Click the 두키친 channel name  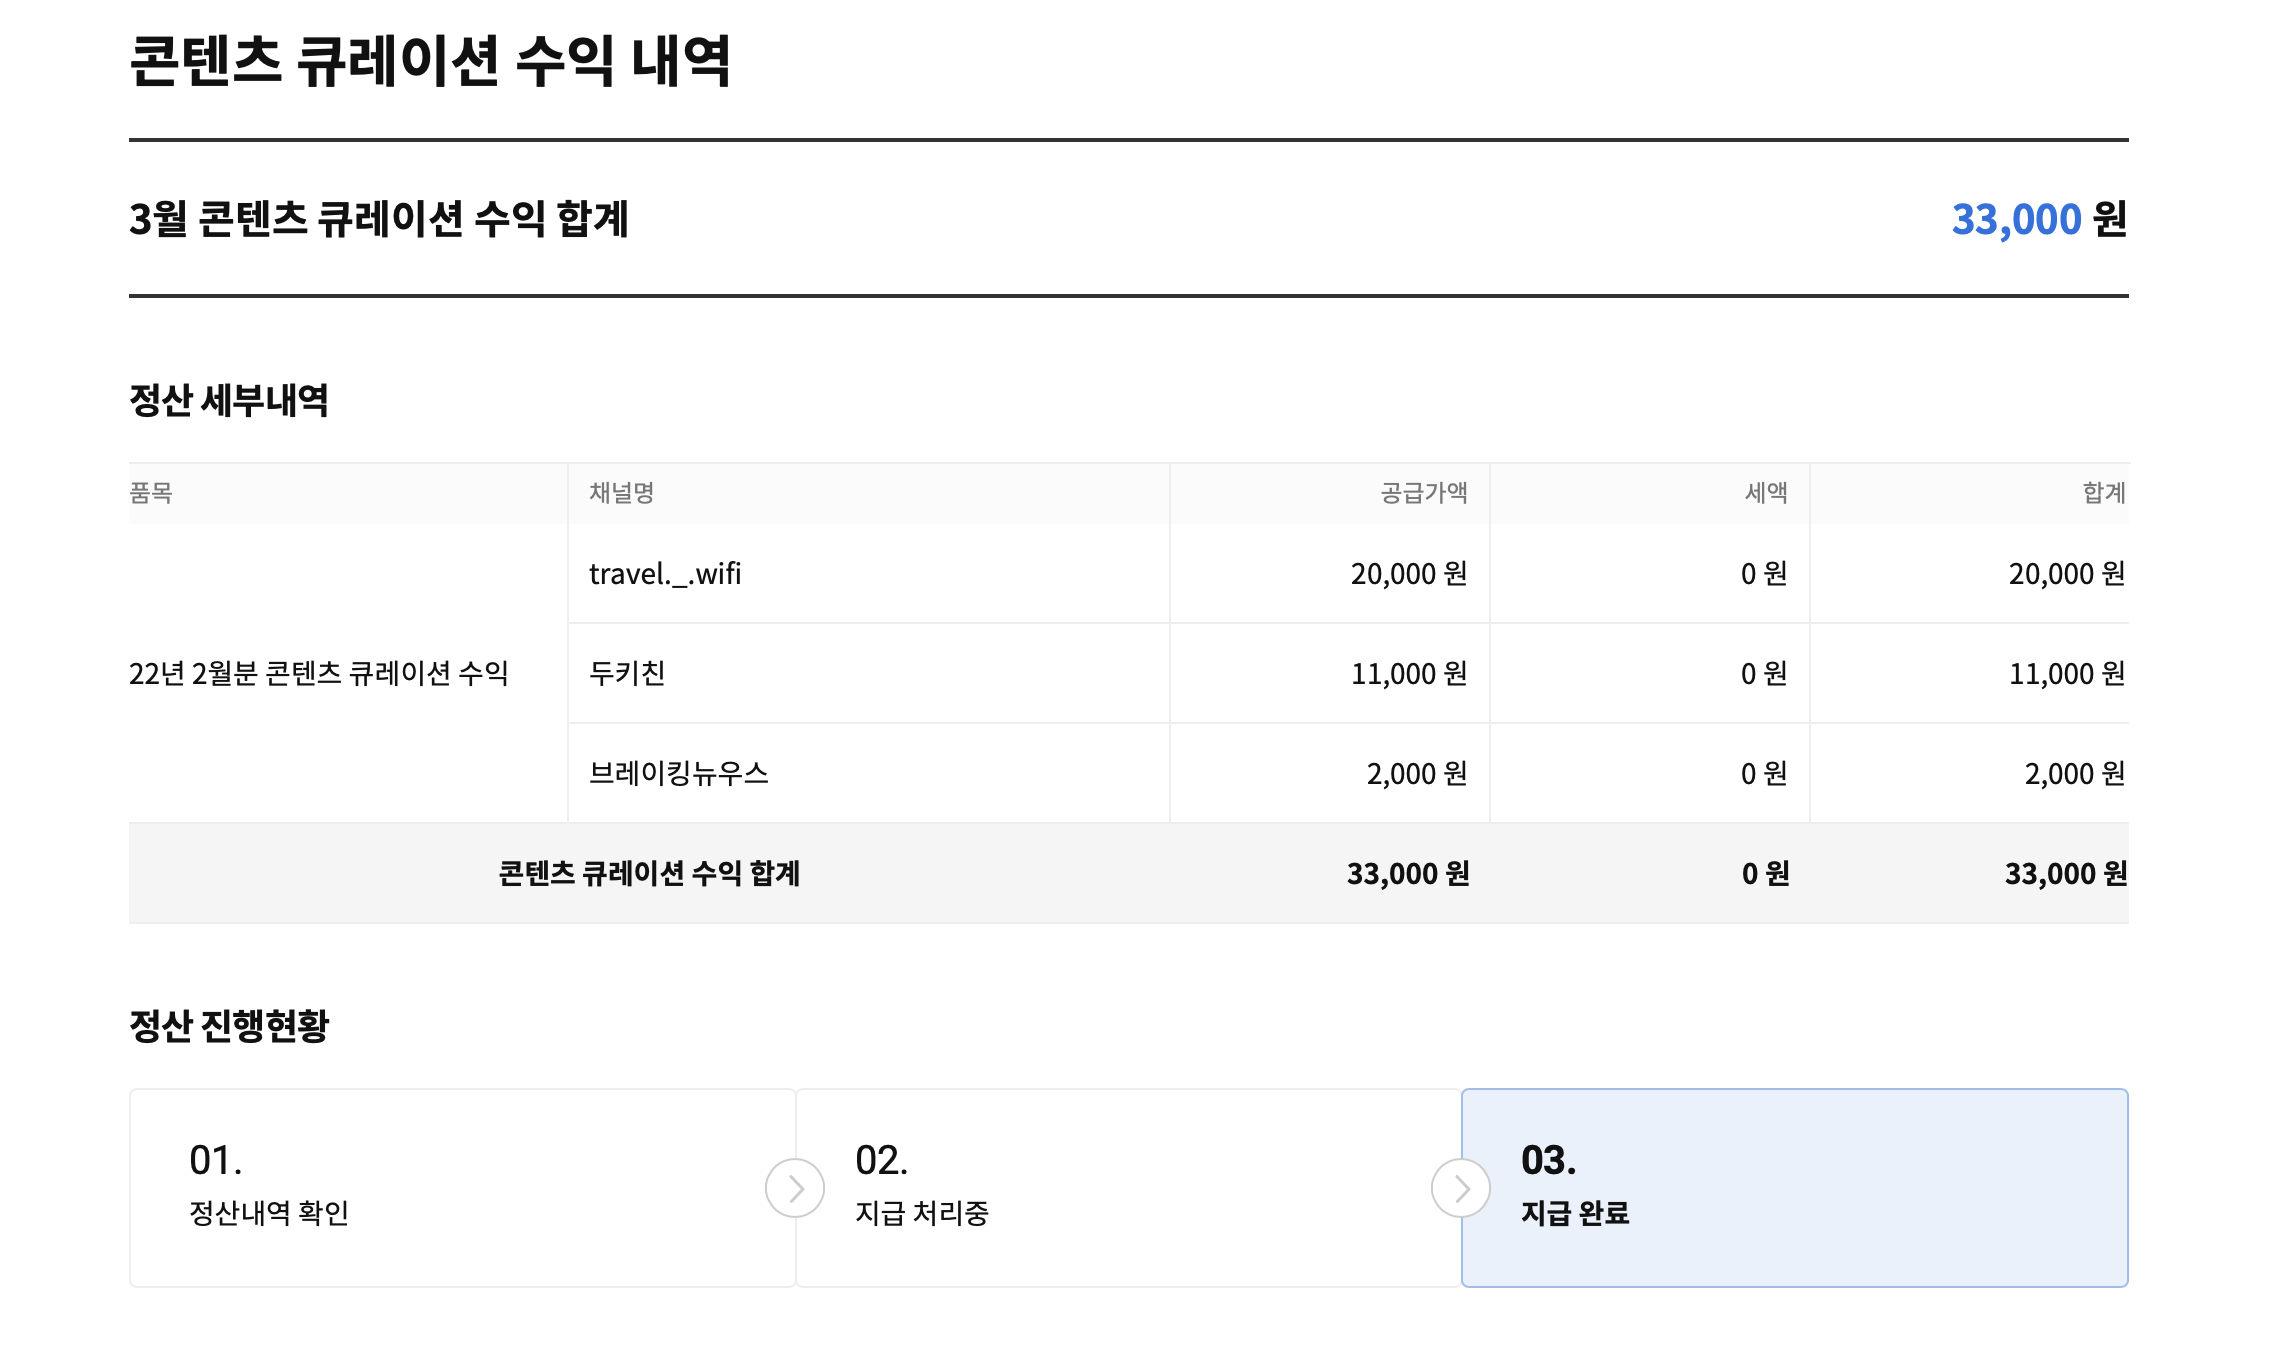click(627, 673)
